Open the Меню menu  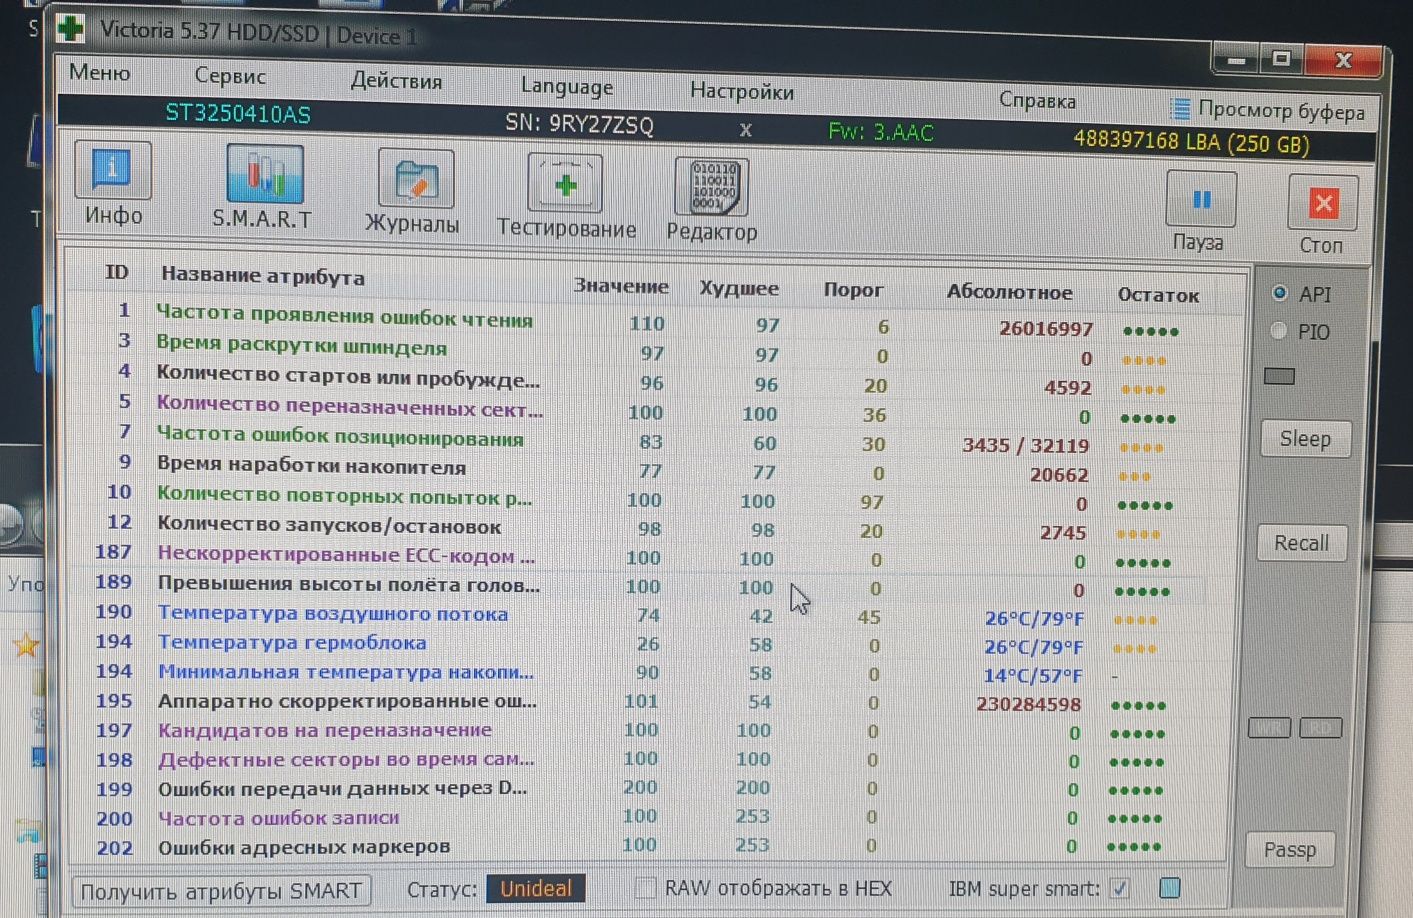(99, 73)
